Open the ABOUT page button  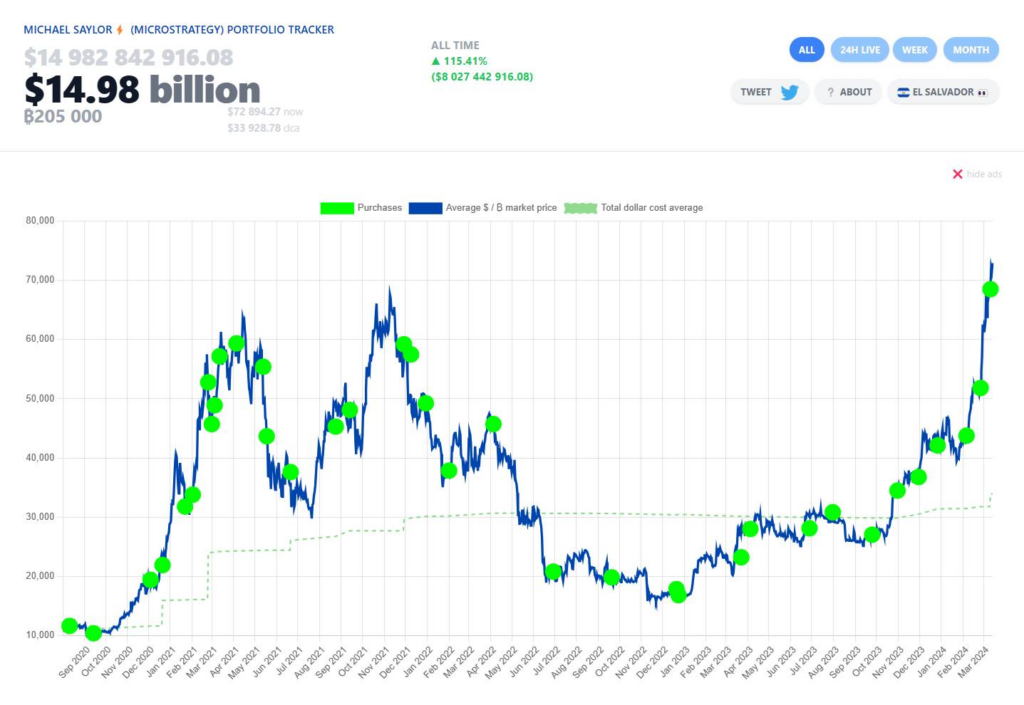(x=848, y=92)
